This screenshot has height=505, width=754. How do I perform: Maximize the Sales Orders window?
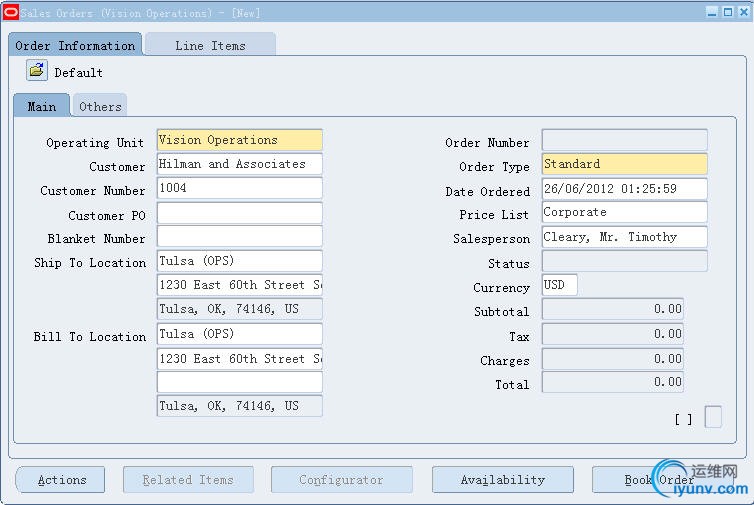728,12
